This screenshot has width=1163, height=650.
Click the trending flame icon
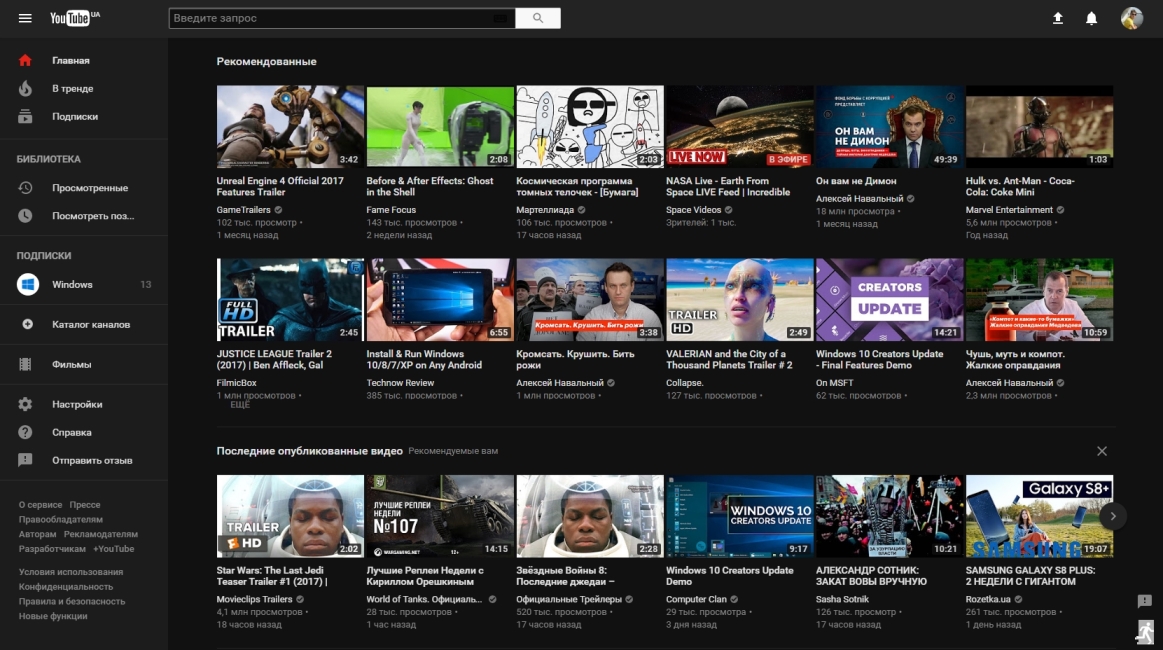pyautogui.click(x=25, y=88)
